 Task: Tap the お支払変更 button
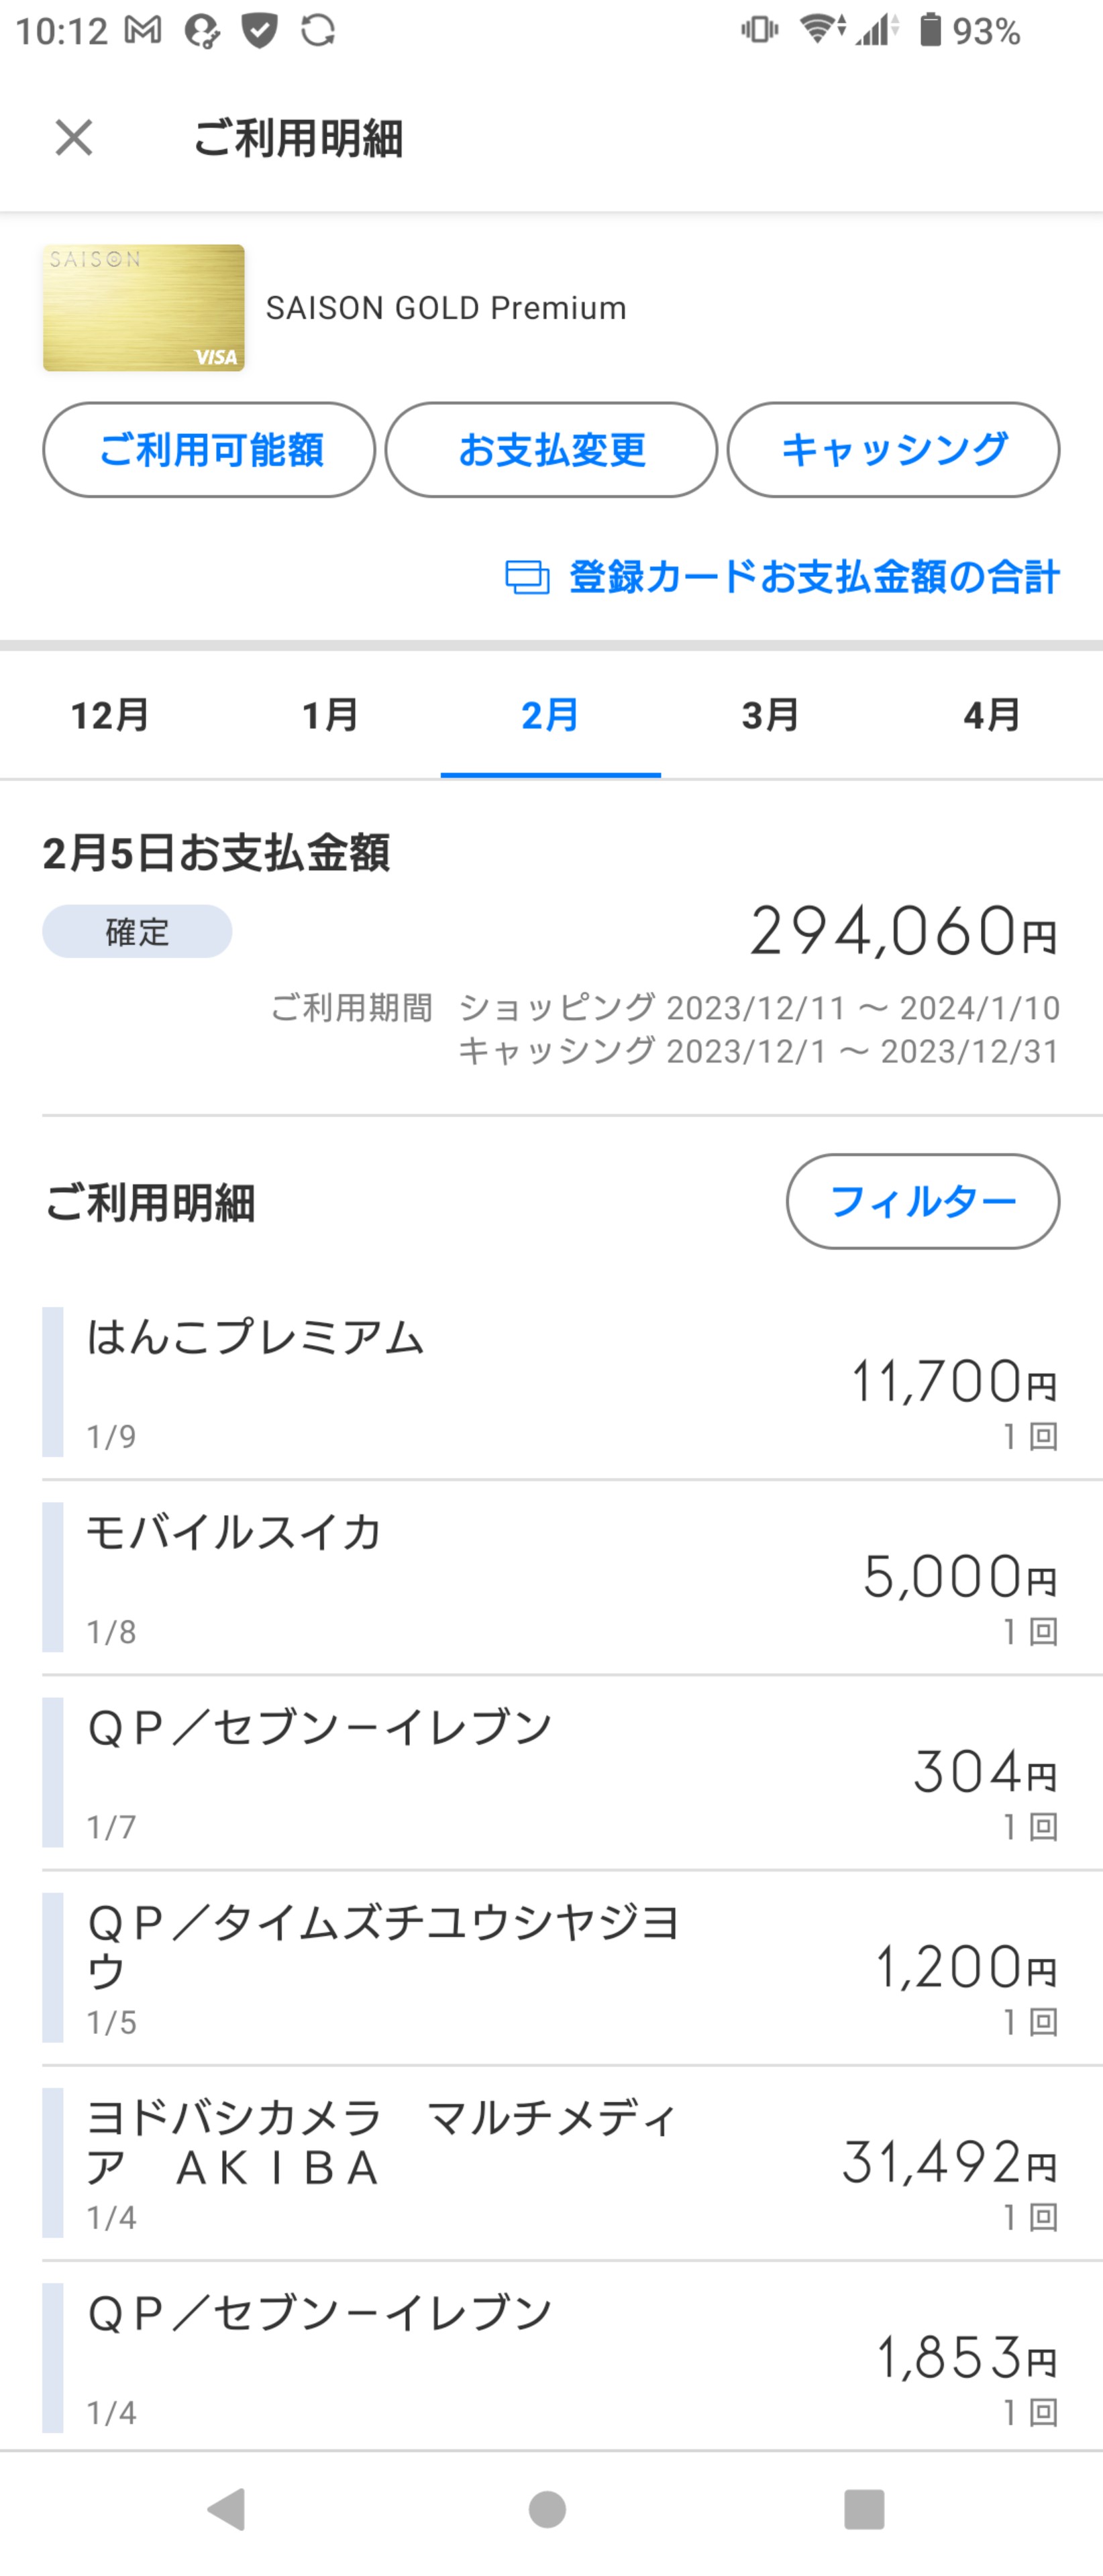(551, 450)
